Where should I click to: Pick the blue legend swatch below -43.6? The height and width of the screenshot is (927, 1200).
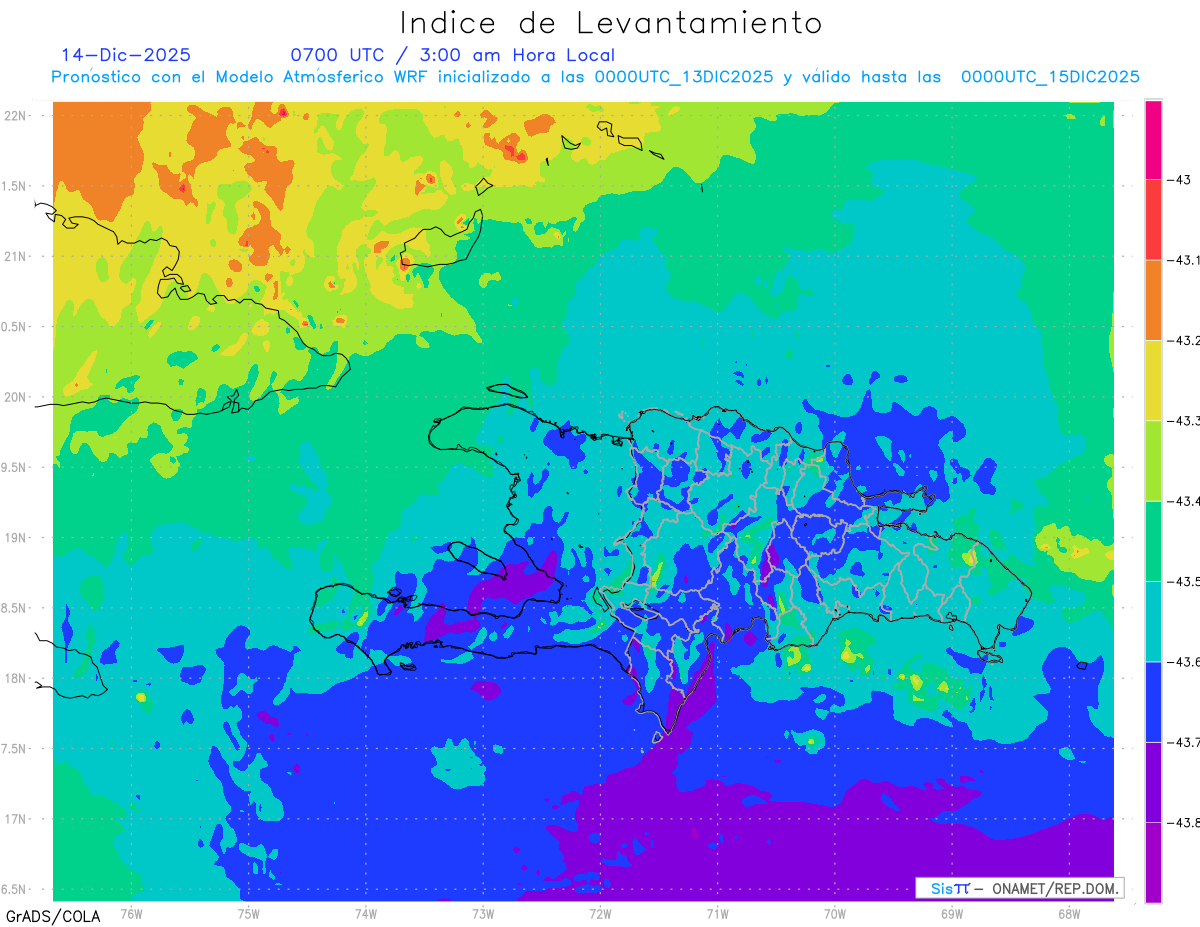coord(1153,701)
